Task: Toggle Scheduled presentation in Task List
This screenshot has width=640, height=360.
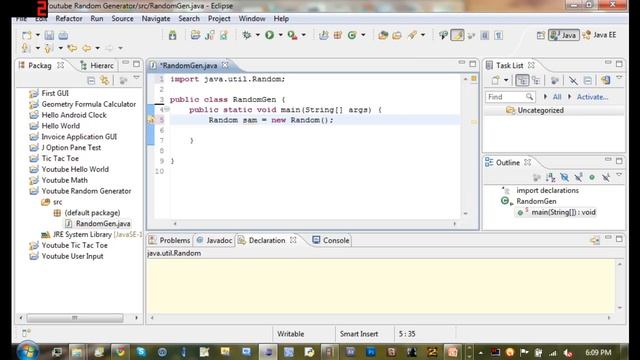Action: click(x=536, y=80)
